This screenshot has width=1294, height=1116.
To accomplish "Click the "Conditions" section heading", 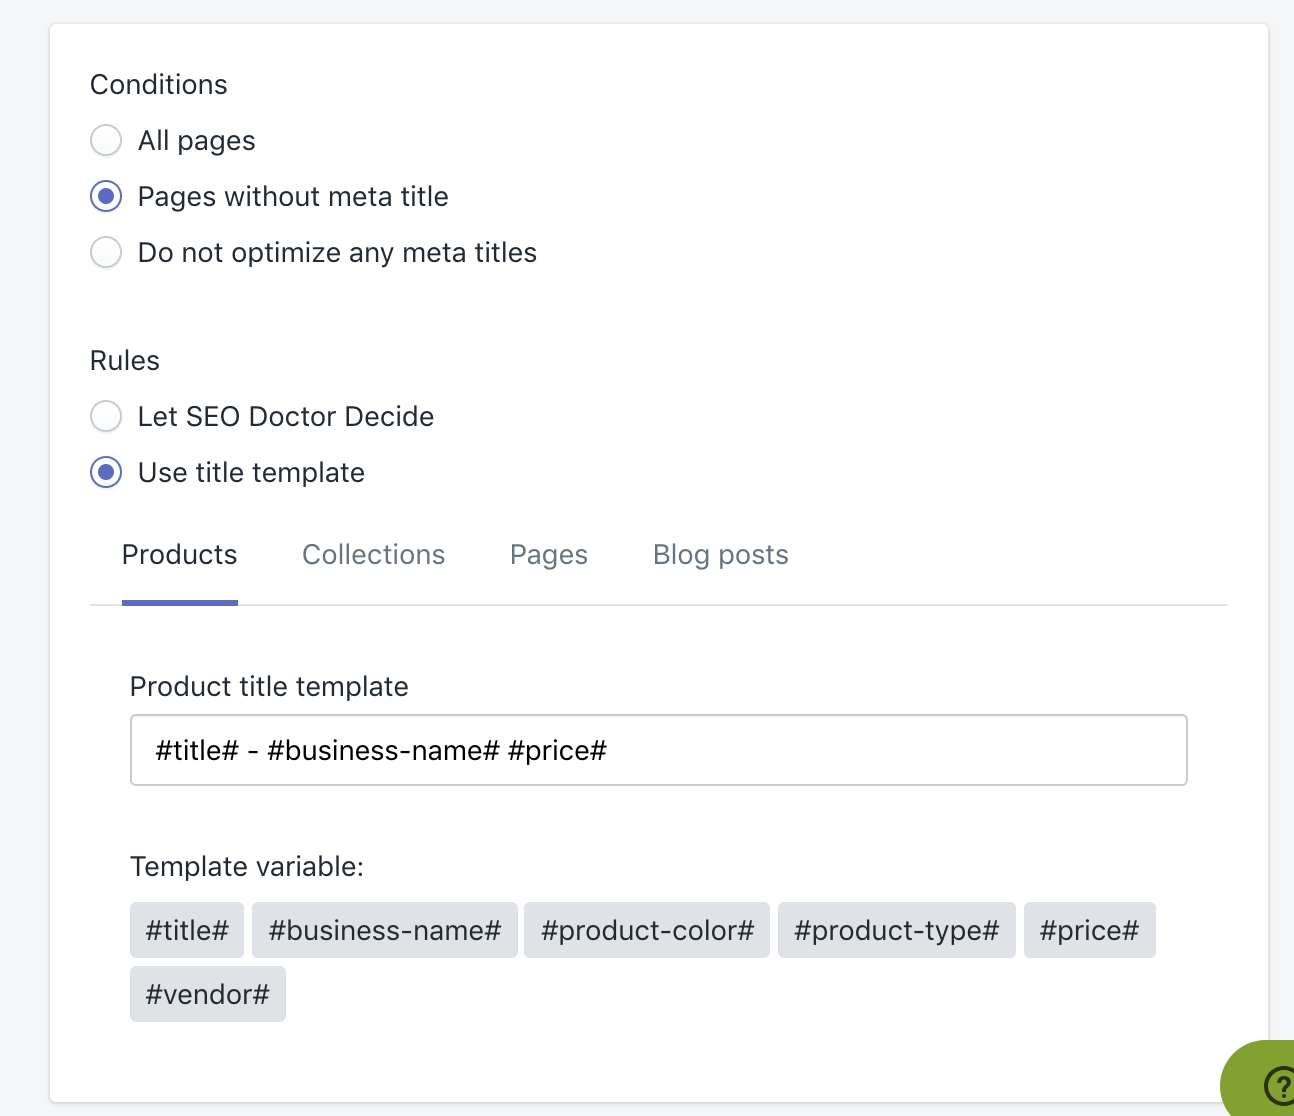I will pyautogui.click(x=158, y=84).
